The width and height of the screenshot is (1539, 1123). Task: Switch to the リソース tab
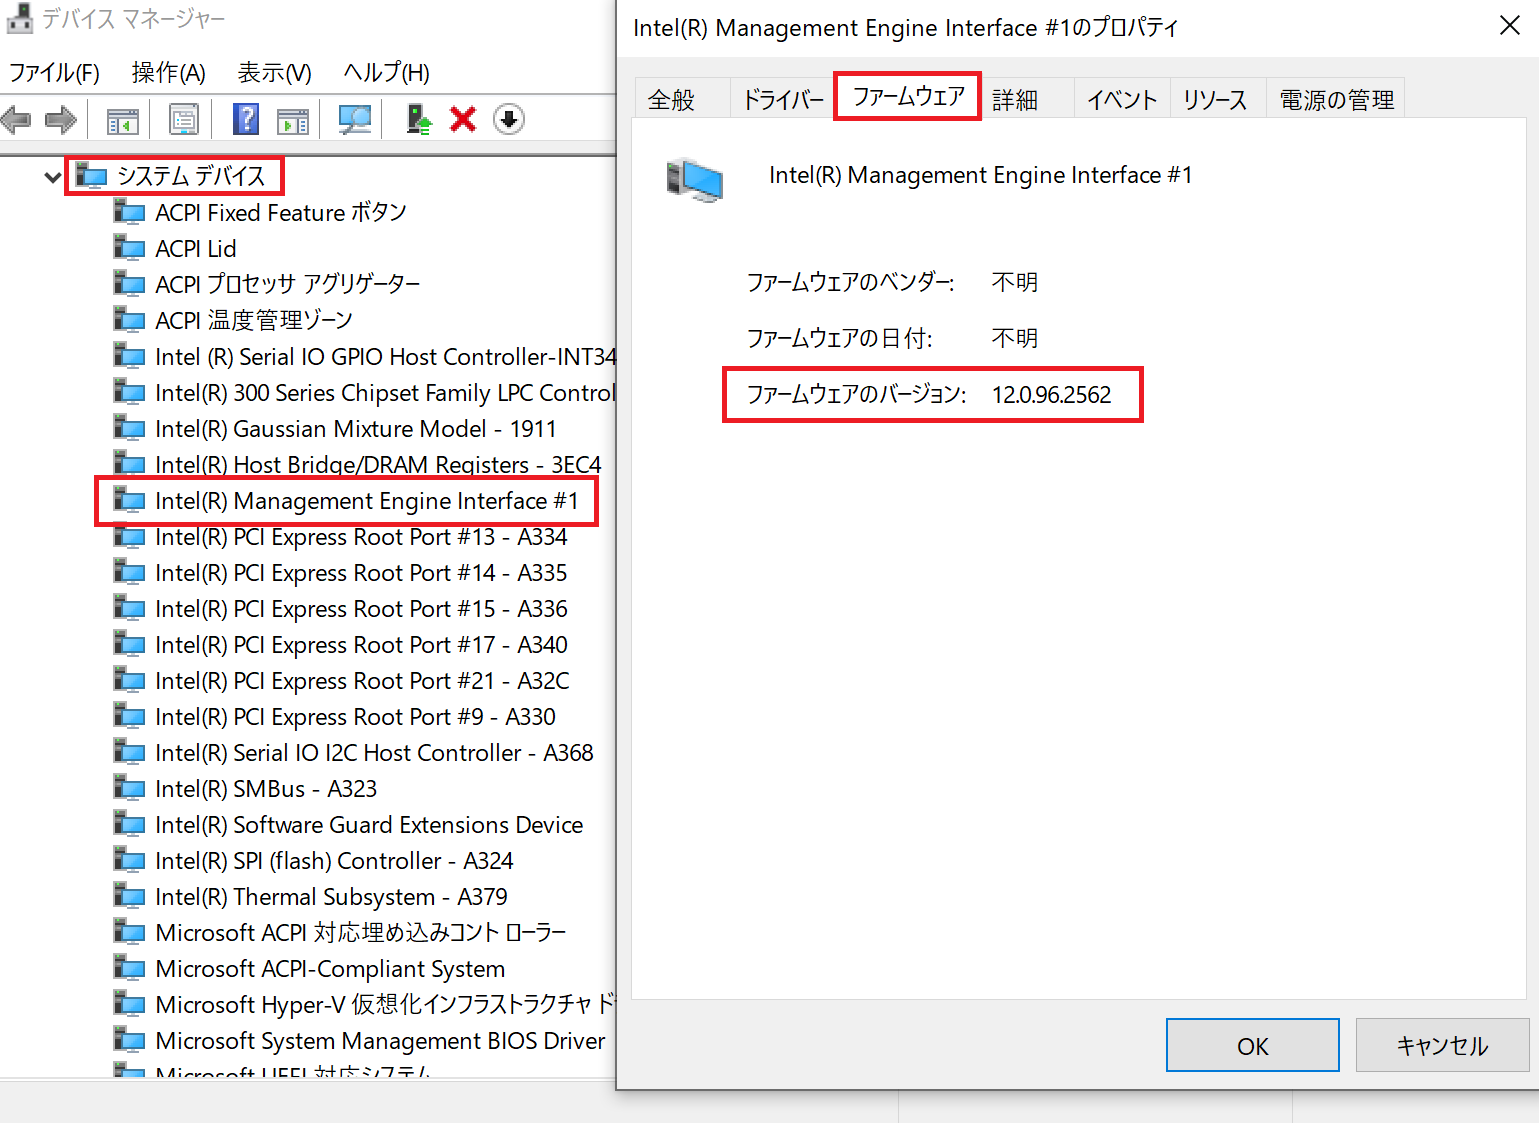(x=1216, y=99)
